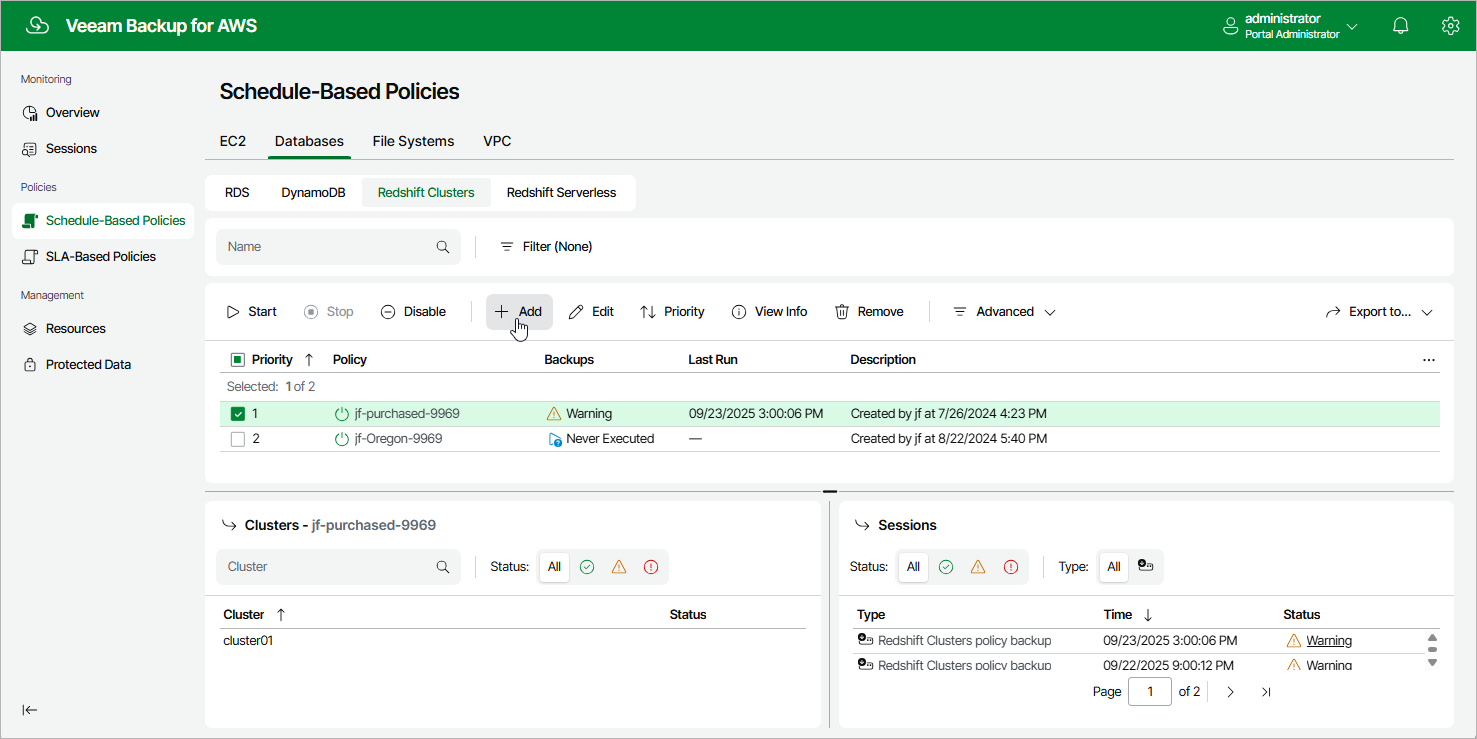The image size is (1477, 739).
Task: Open the Warning link for 3:00:06 PM session
Action: [x=1329, y=641]
